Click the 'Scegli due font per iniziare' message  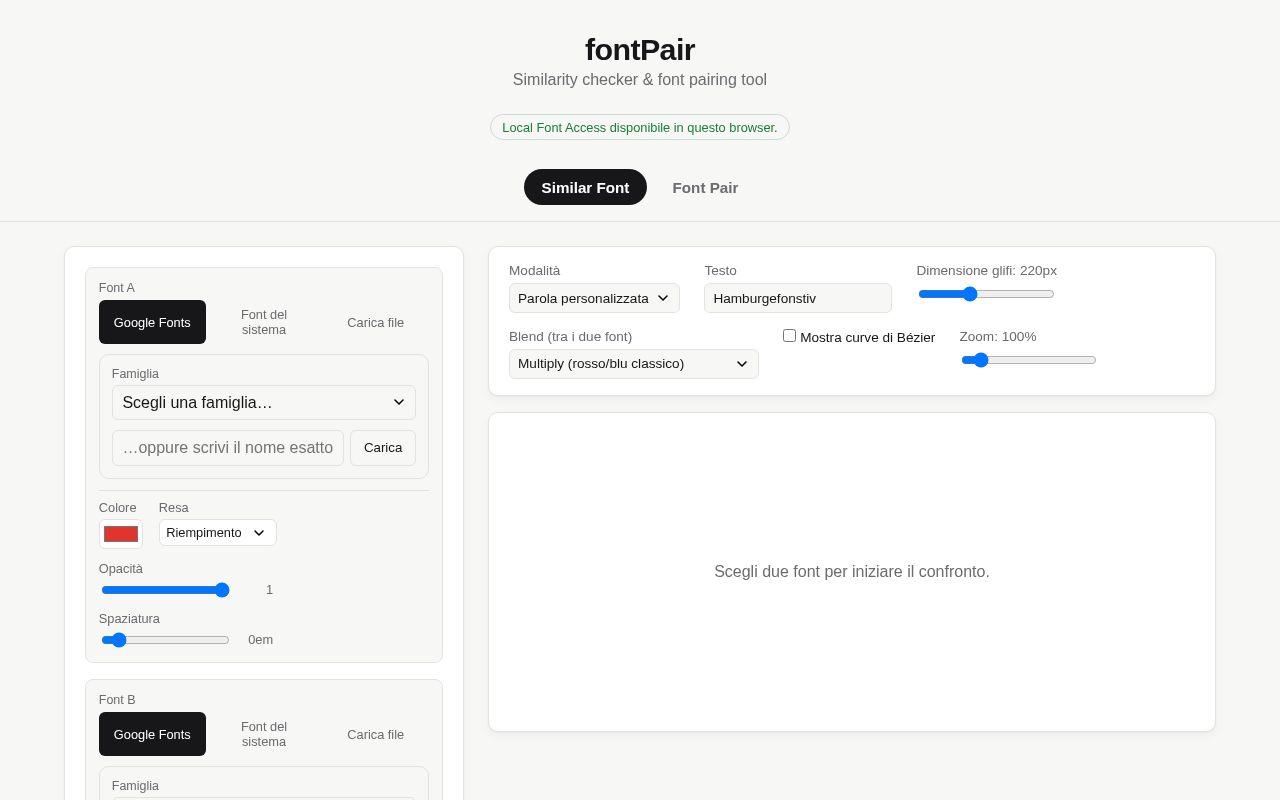click(x=852, y=572)
